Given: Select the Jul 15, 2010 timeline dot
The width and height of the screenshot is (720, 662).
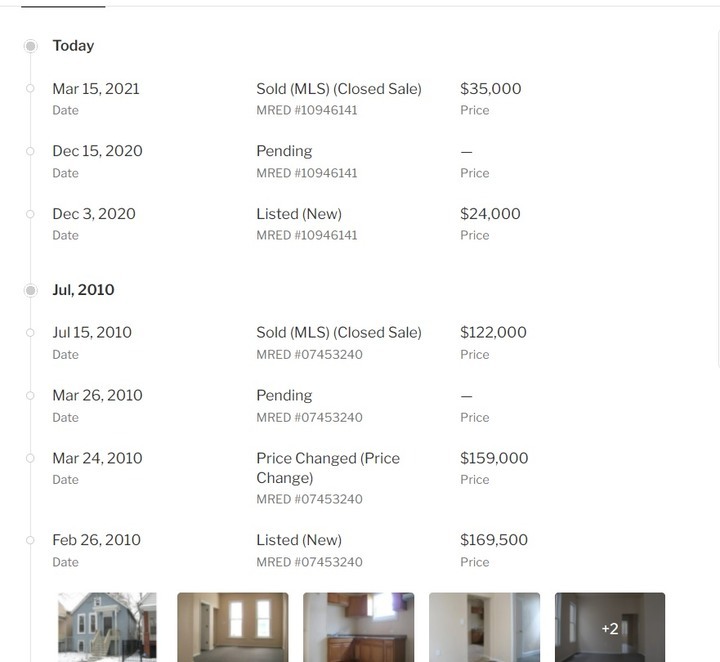Looking at the screenshot, I should (x=31, y=333).
